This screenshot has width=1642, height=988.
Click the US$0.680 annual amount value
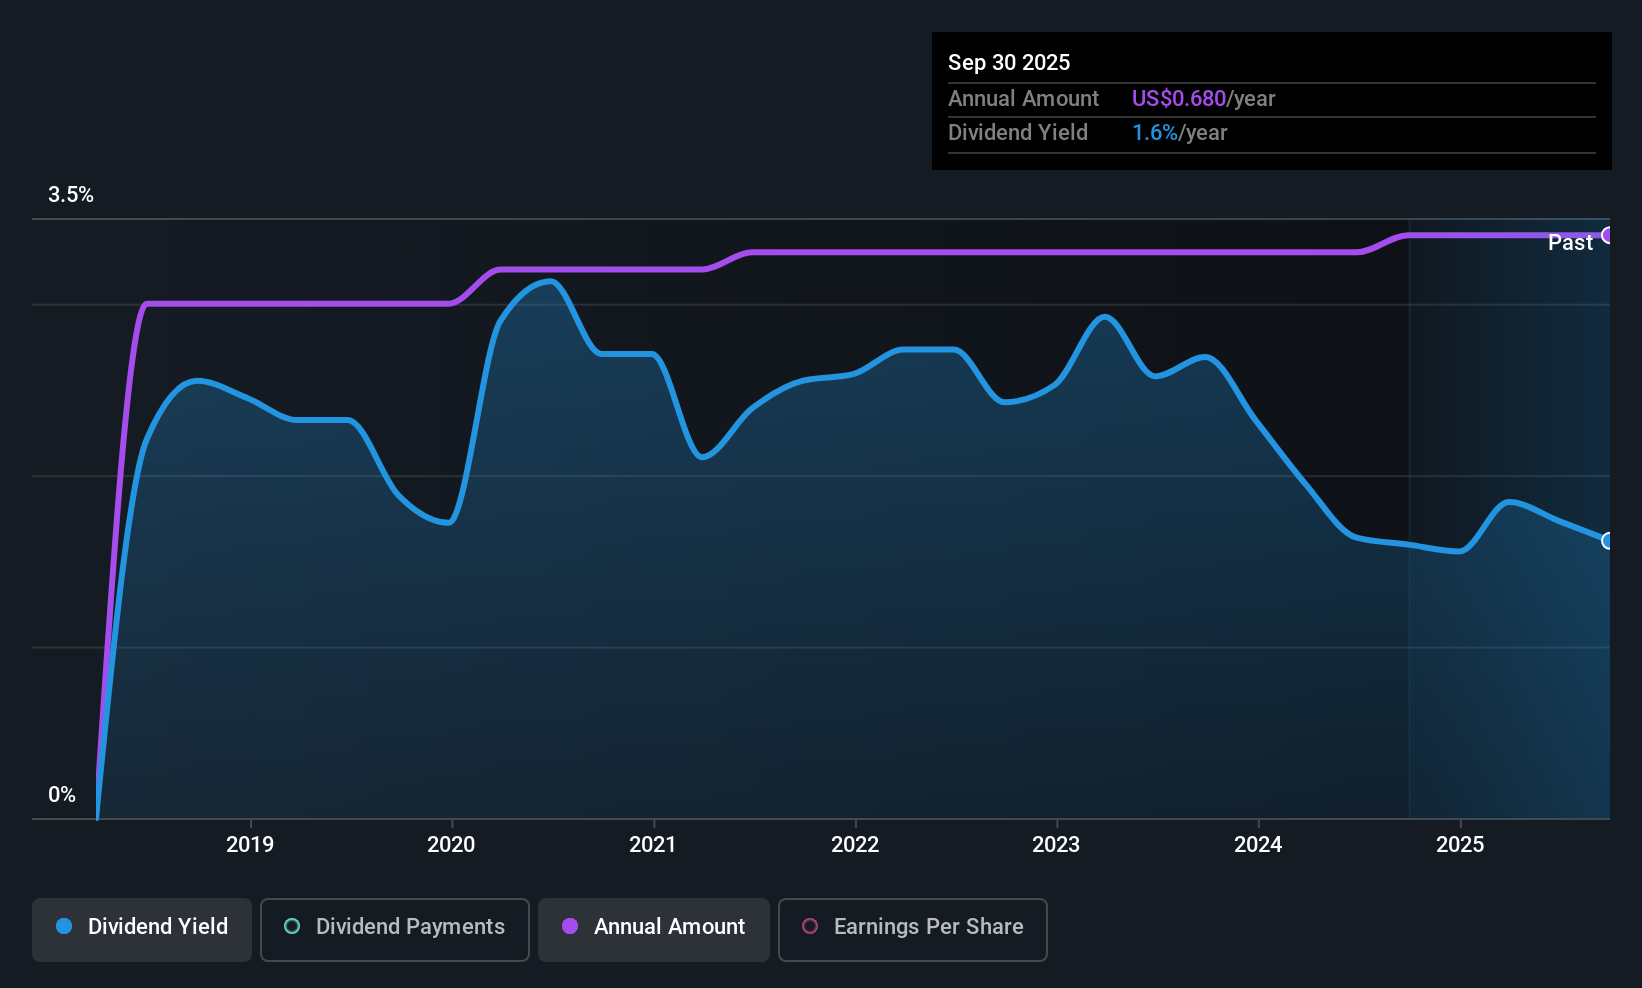[1179, 98]
